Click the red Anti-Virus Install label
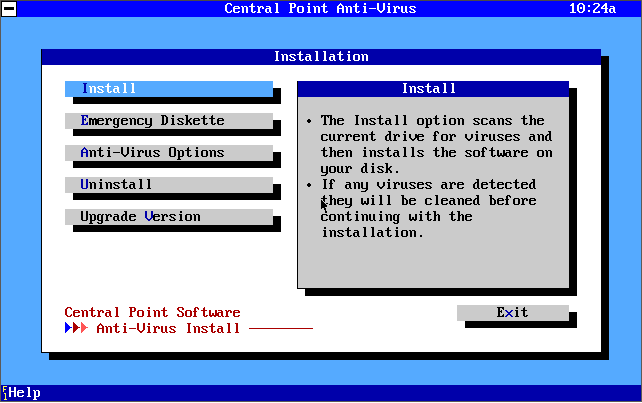The height and width of the screenshot is (403, 642). coord(168,328)
